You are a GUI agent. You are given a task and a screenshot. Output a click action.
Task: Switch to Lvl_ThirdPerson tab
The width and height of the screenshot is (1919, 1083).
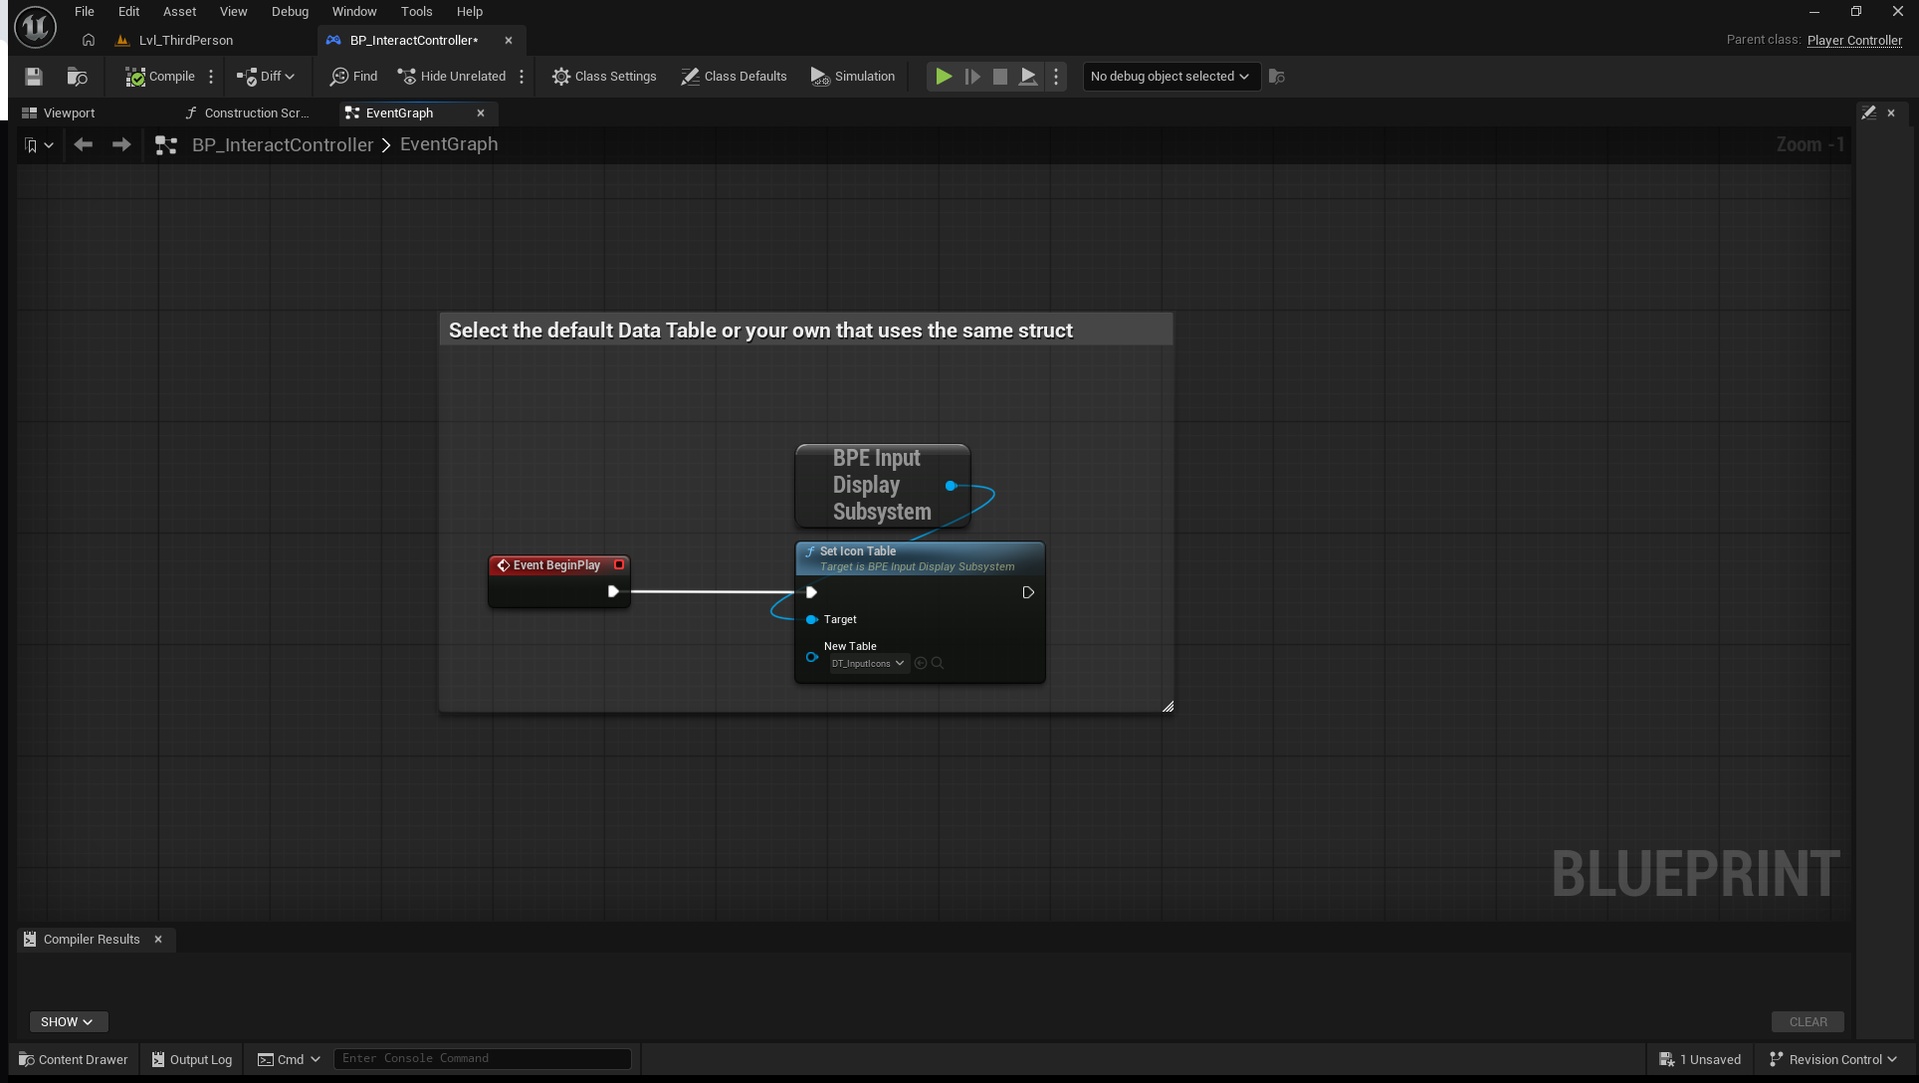coord(186,40)
